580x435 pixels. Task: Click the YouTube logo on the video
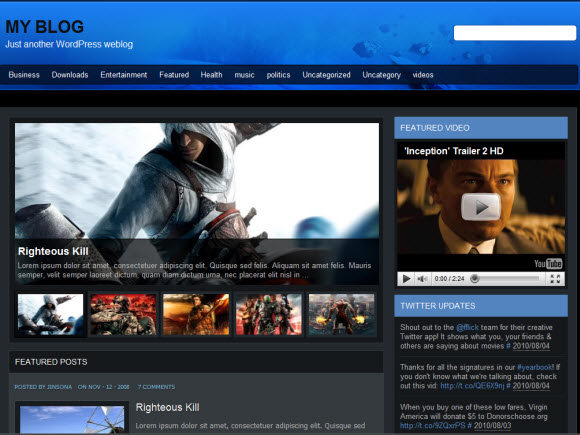tap(548, 263)
